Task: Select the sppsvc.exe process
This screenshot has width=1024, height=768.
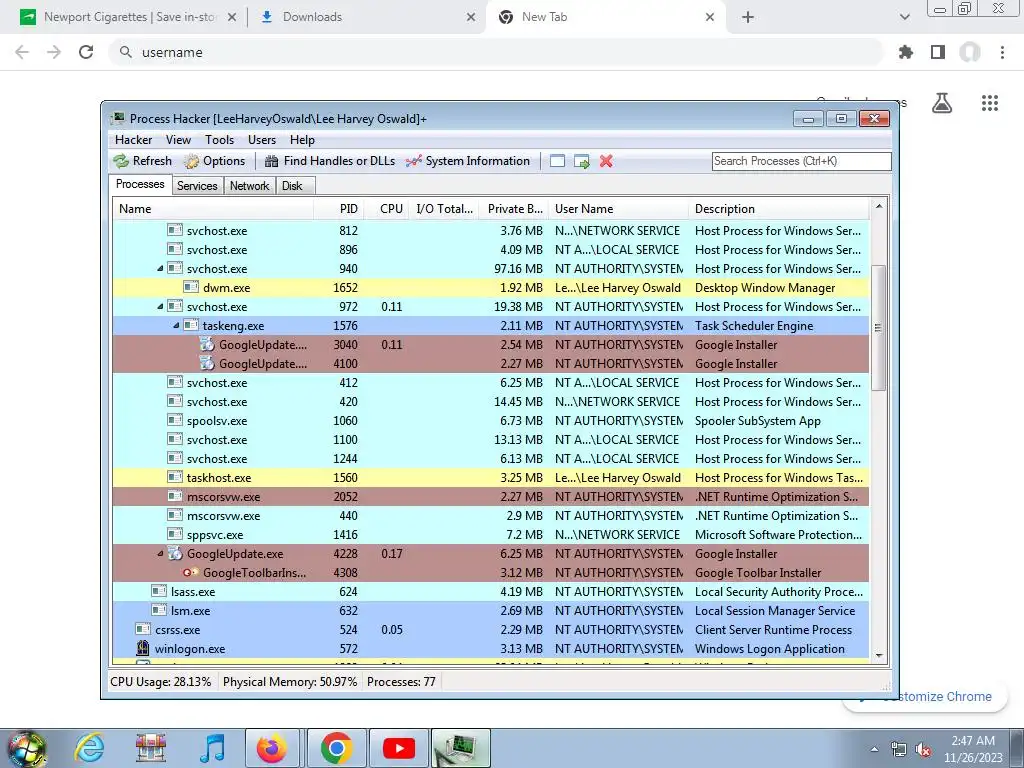Action: 491,534
